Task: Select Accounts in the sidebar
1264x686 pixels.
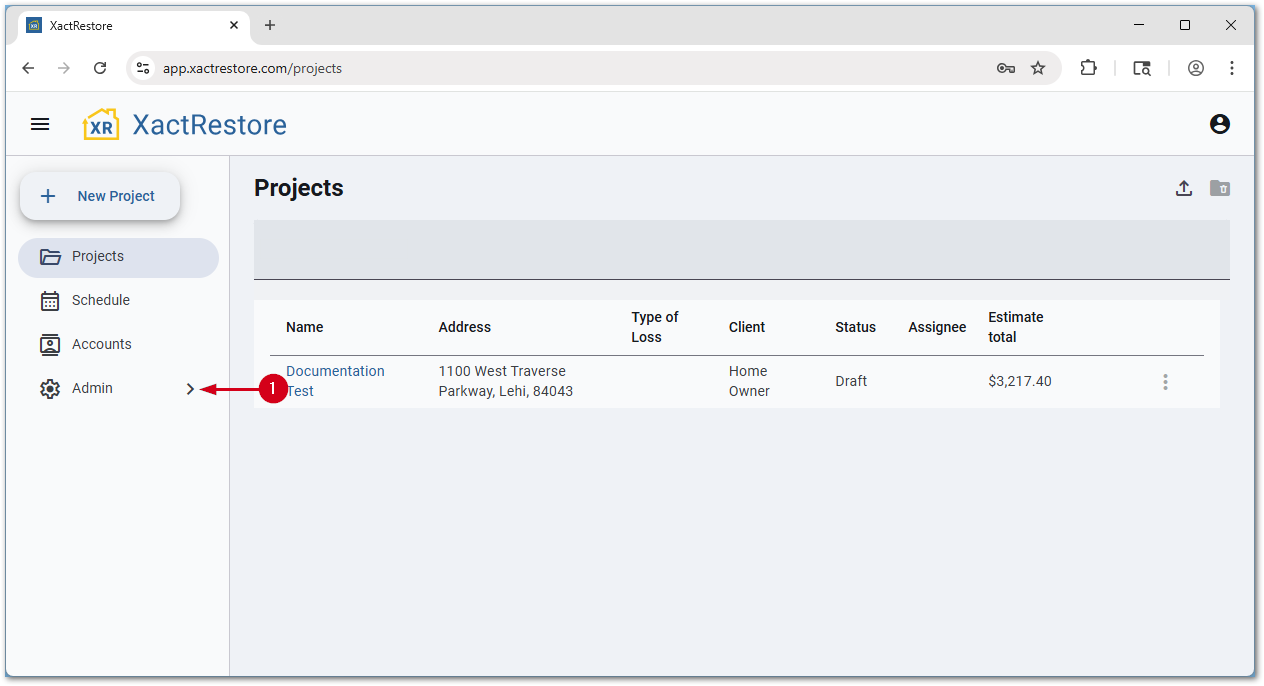Action: coord(101,344)
